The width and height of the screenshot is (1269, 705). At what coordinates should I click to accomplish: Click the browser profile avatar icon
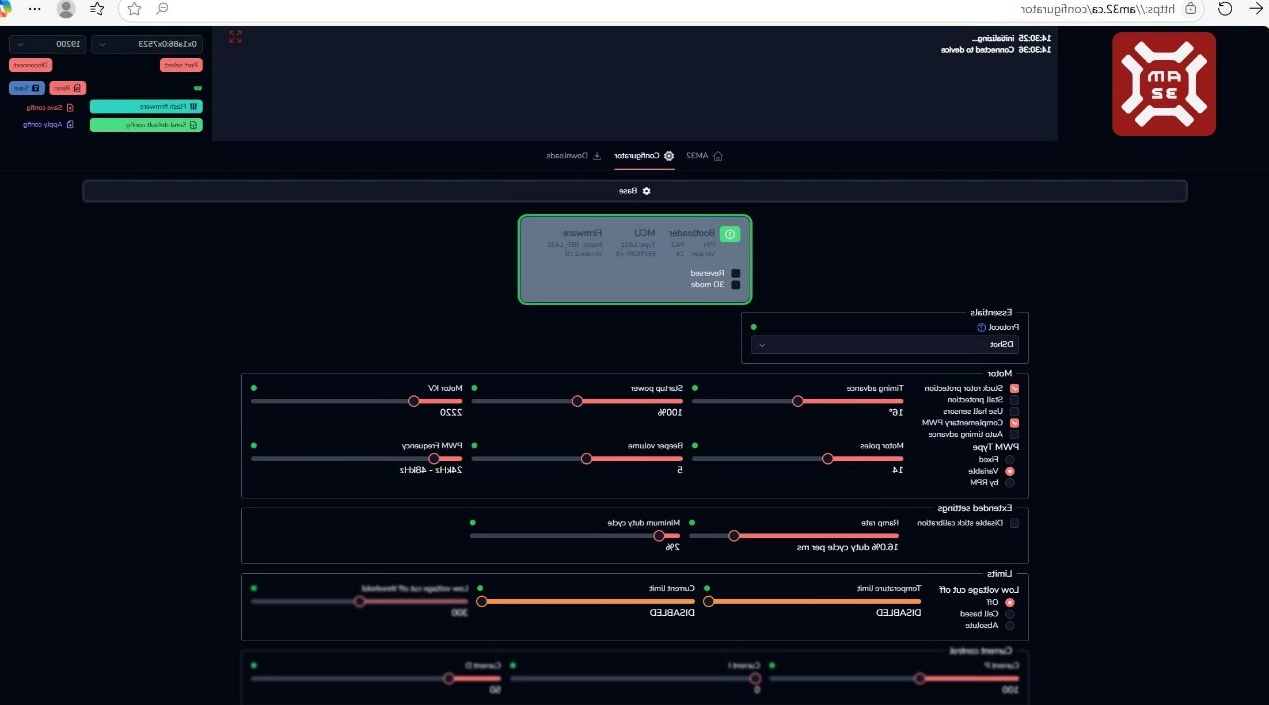(66, 9)
